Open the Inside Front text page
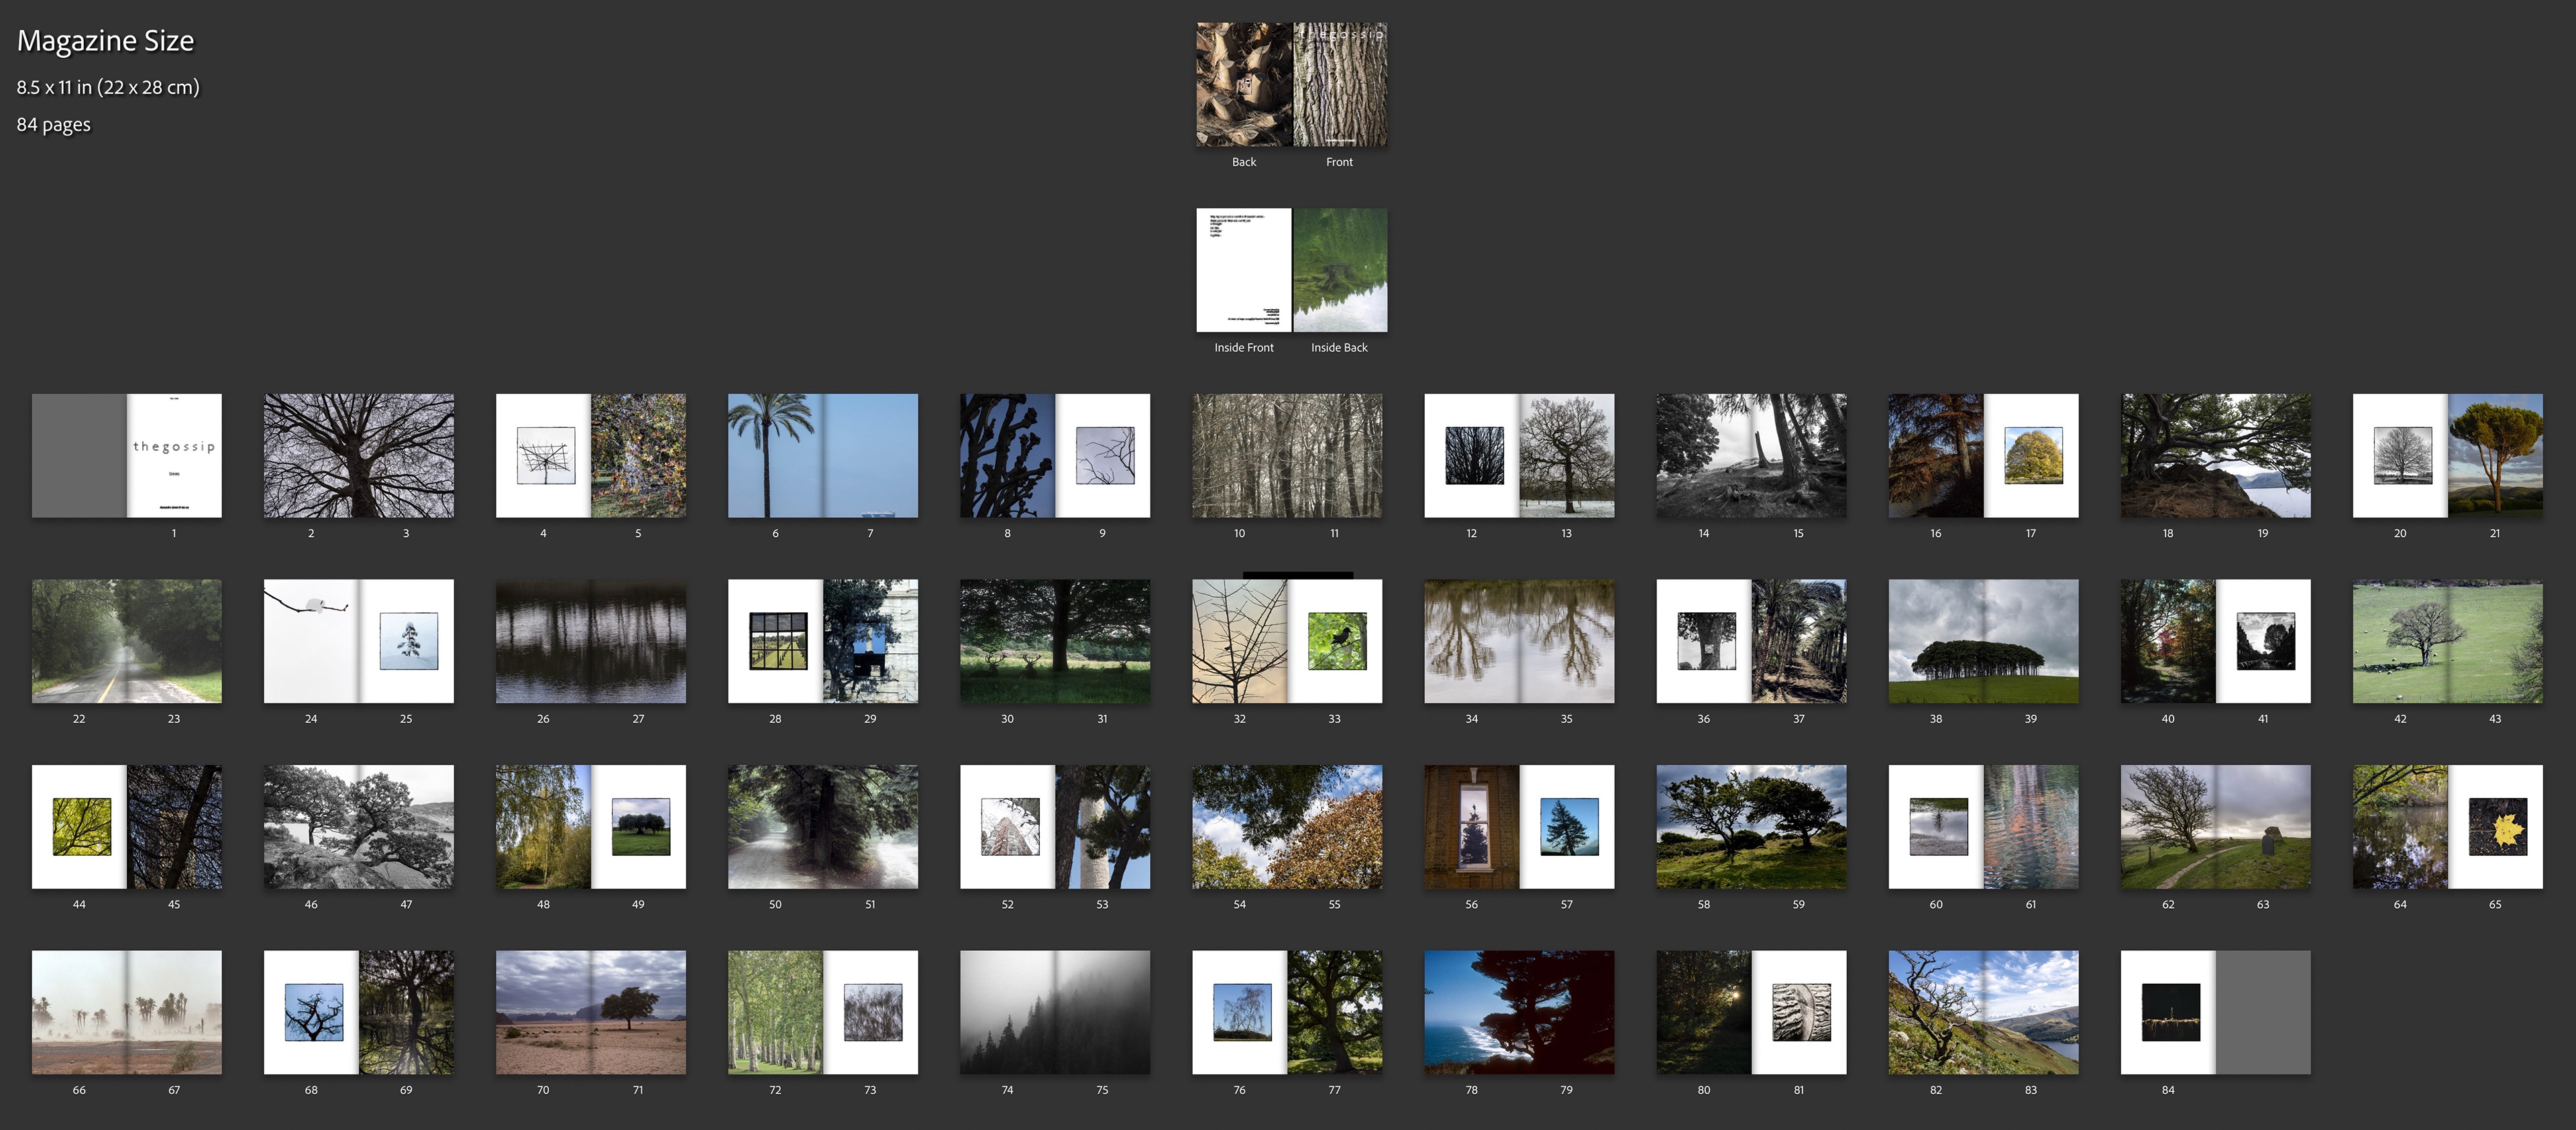Screen dimensions: 2576x1130 coord(1244,270)
